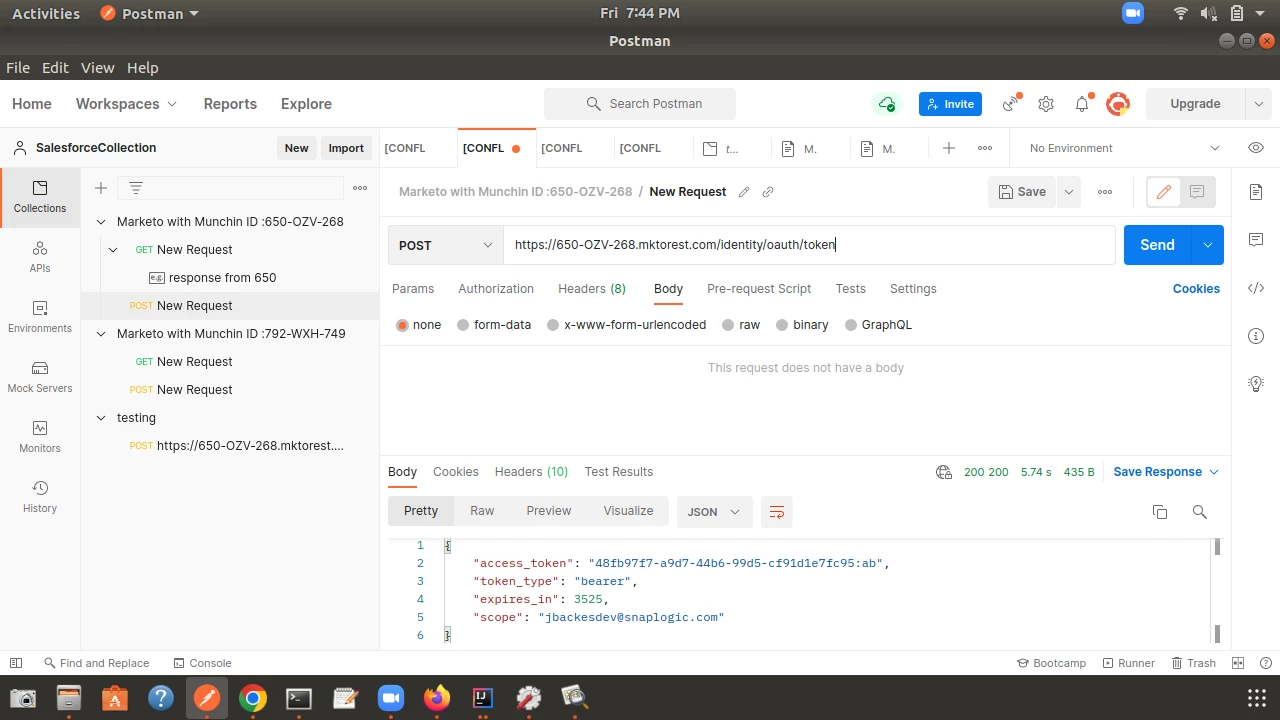Collapse the testing collection

point(101,418)
